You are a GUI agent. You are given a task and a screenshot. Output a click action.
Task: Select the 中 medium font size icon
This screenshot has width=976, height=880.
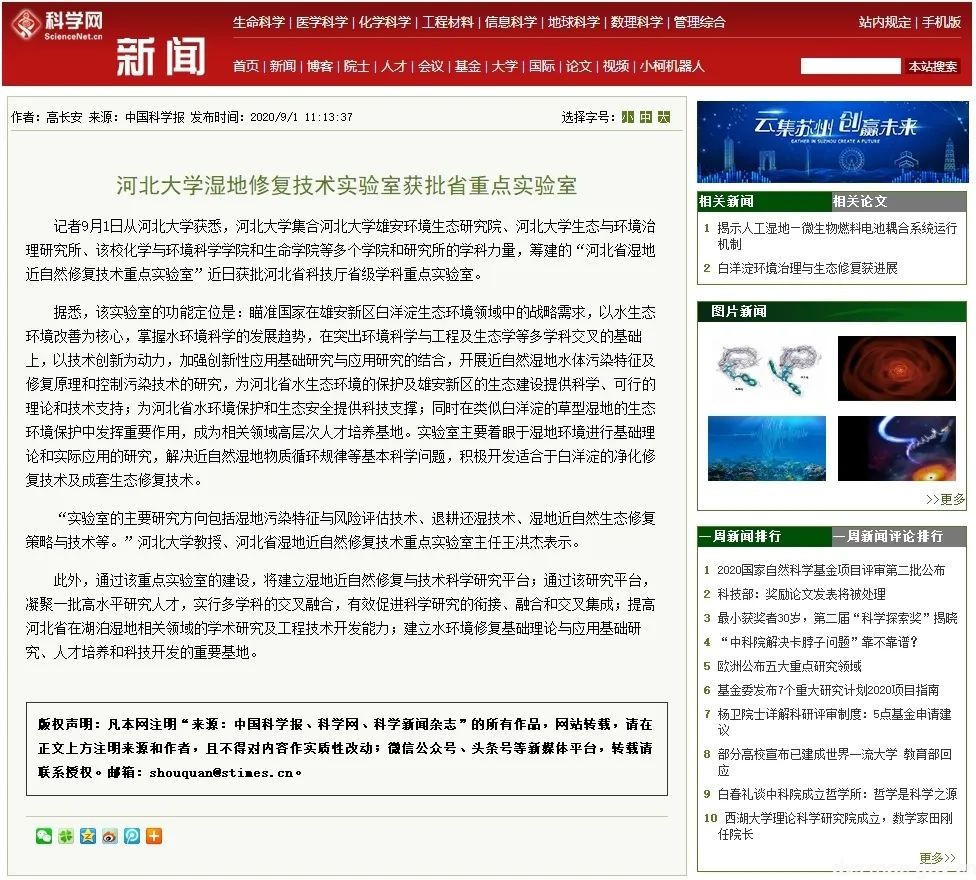click(646, 117)
